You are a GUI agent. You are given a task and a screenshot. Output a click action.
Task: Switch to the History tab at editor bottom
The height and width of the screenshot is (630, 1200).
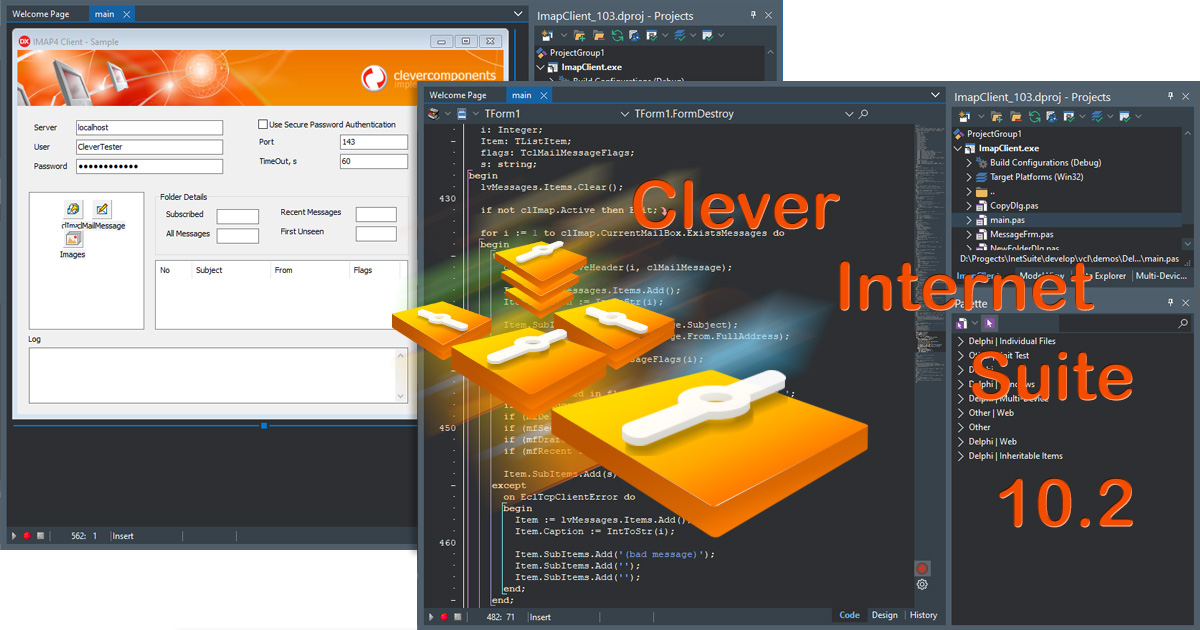point(922,615)
